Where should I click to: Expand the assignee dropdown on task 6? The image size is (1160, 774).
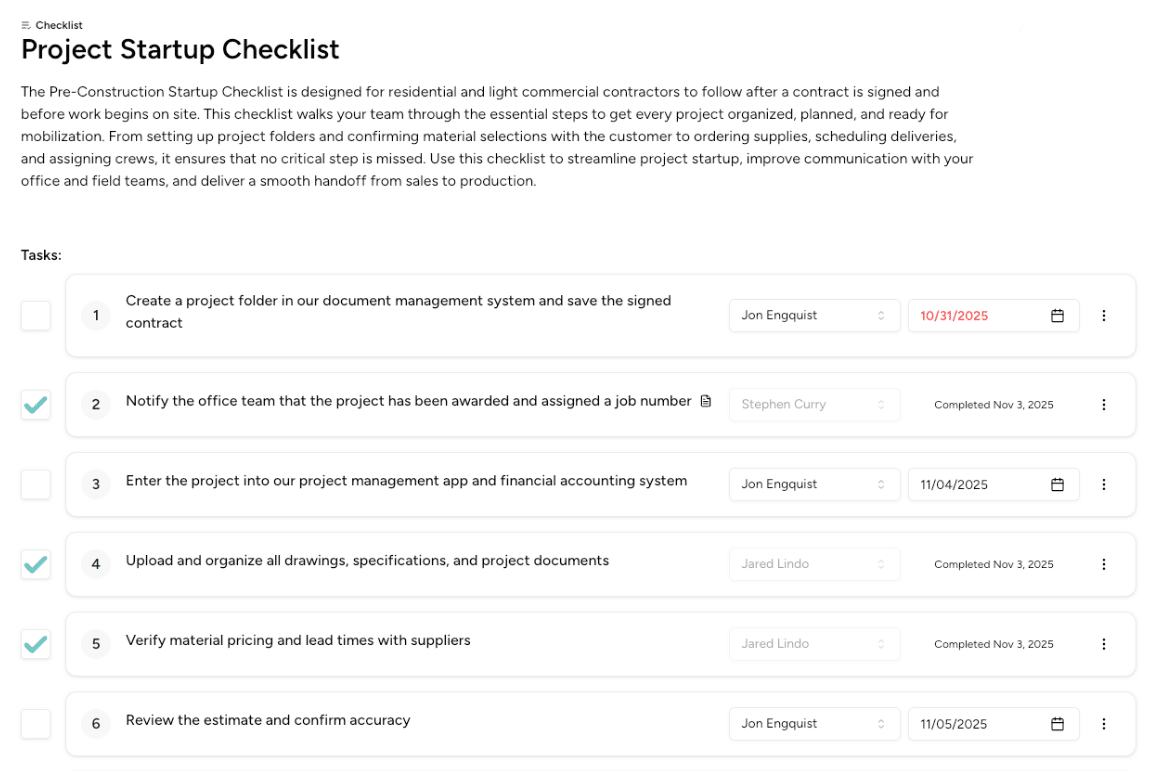point(814,723)
